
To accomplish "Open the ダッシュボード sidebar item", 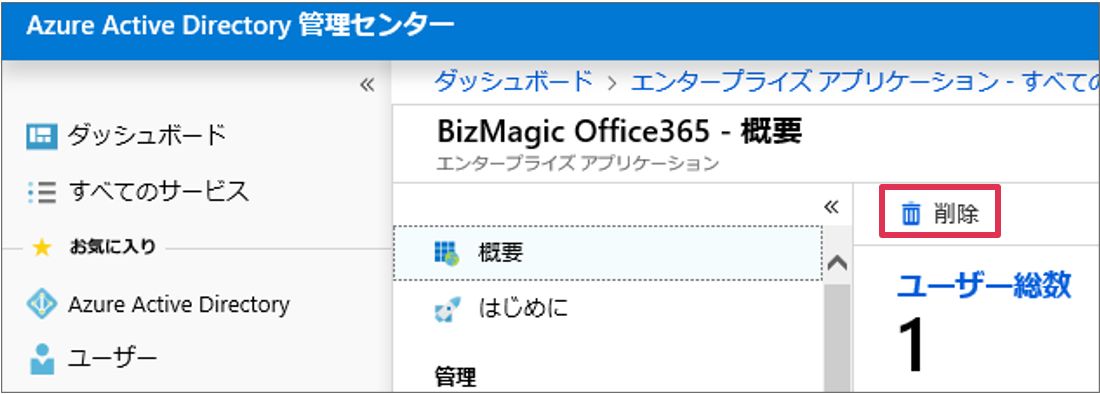I will (127, 135).
